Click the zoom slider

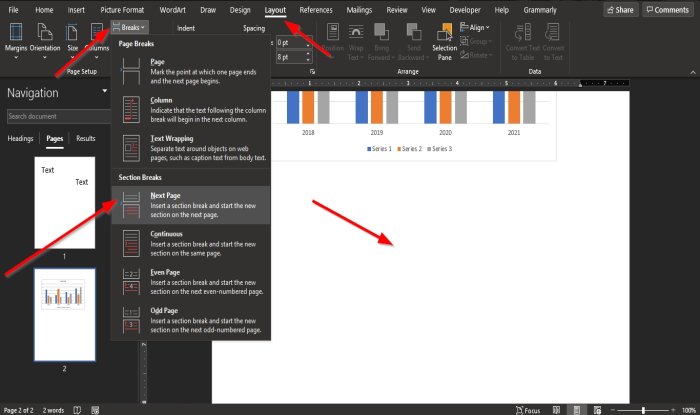(x=643, y=410)
